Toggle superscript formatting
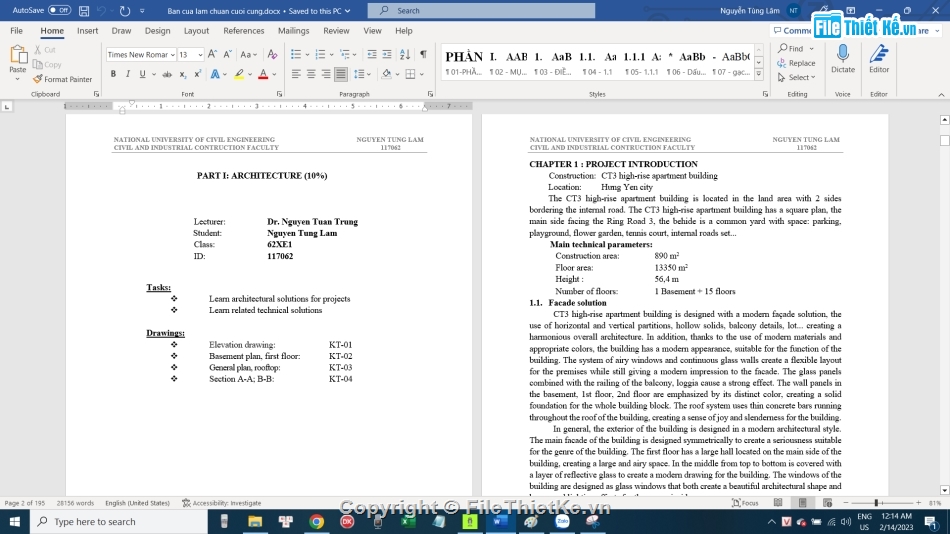950x534 pixels. [198, 74]
